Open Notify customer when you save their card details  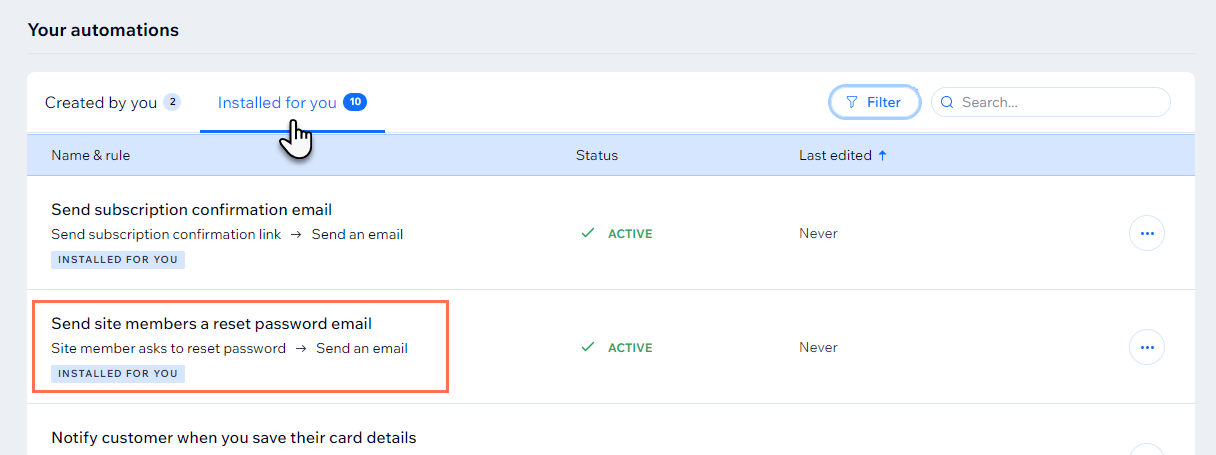tap(234, 437)
